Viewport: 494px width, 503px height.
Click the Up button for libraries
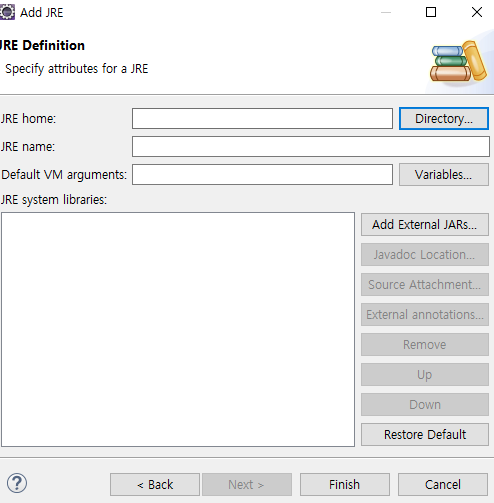click(x=425, y=375)
